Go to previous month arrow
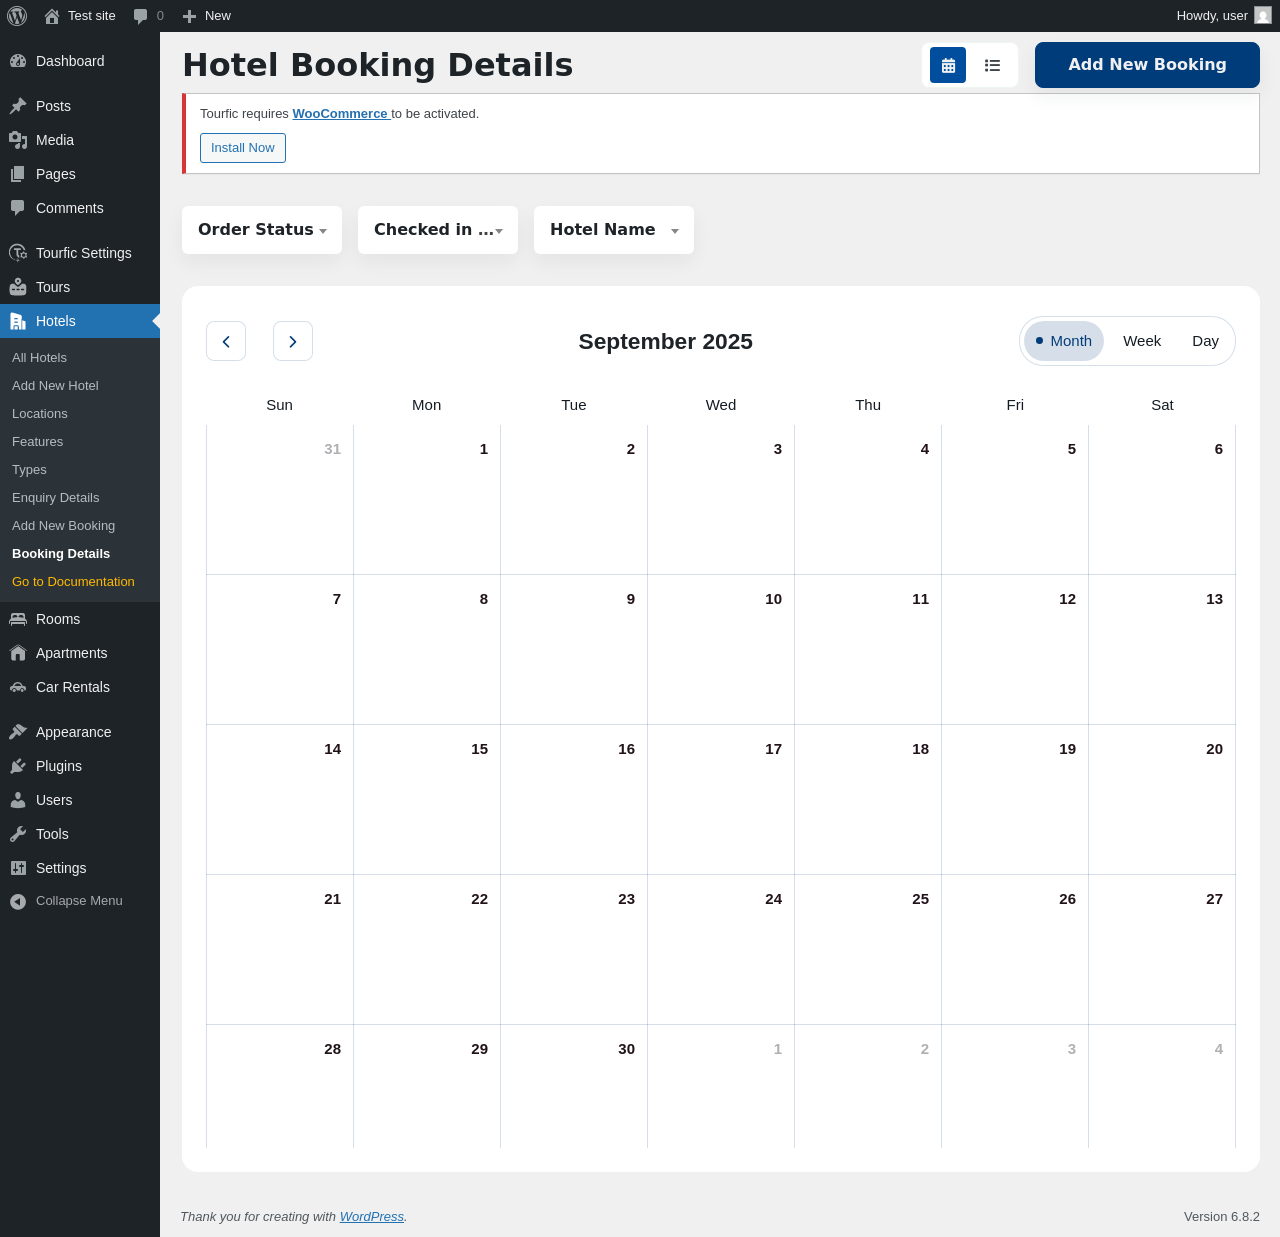This screenshot has width=1280, height=1237. (226, 341)
